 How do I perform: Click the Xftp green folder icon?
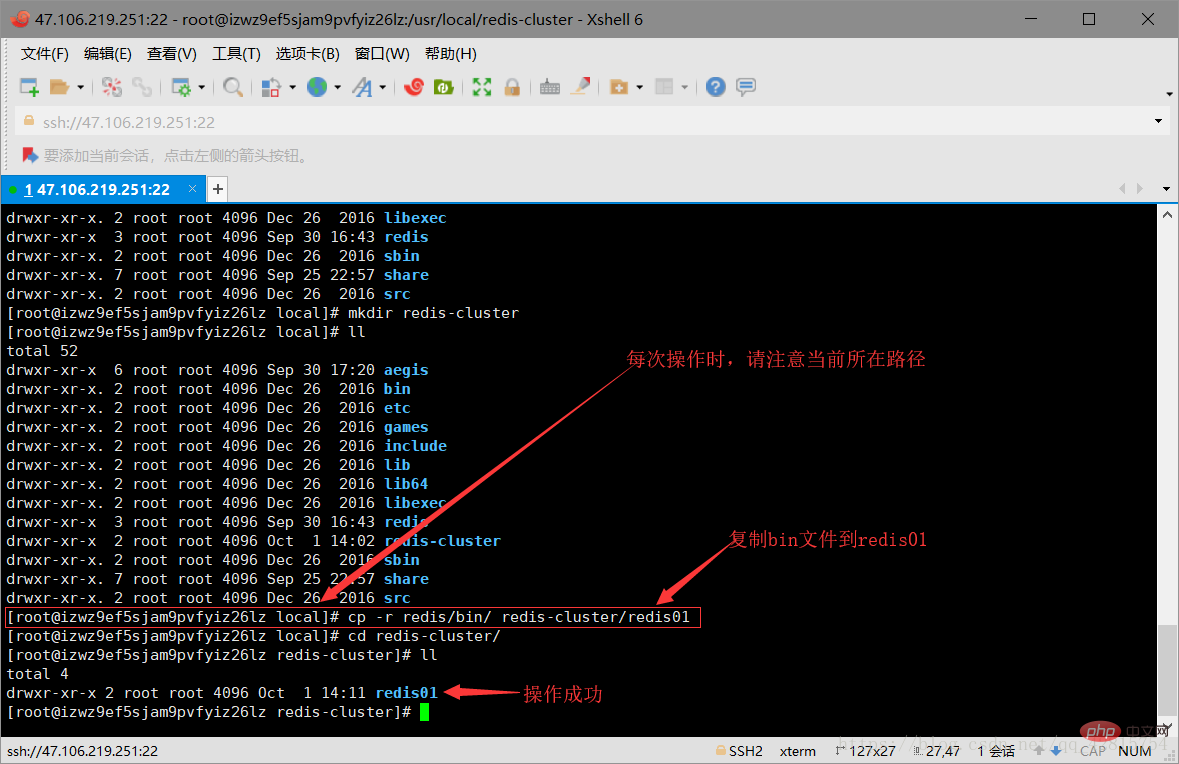(x=444, y=87)
